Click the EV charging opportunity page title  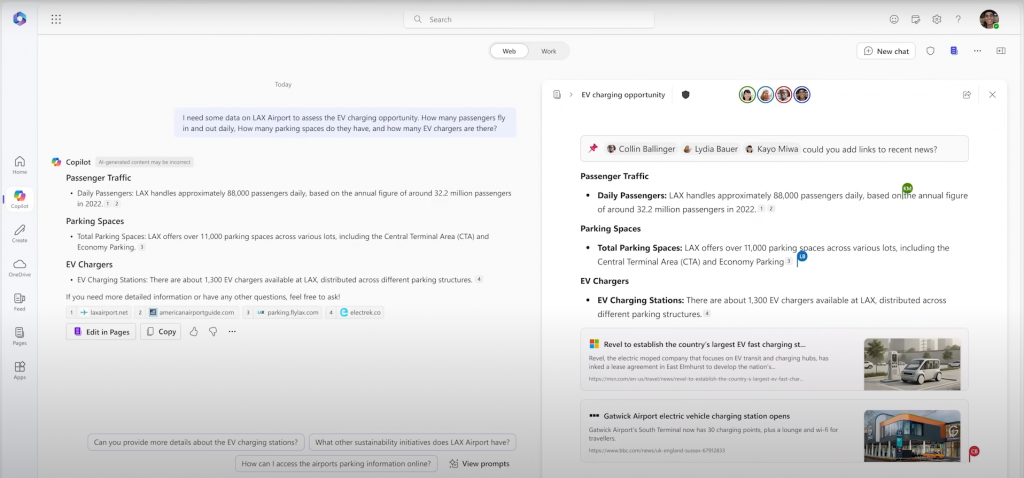tap(623, 95)
